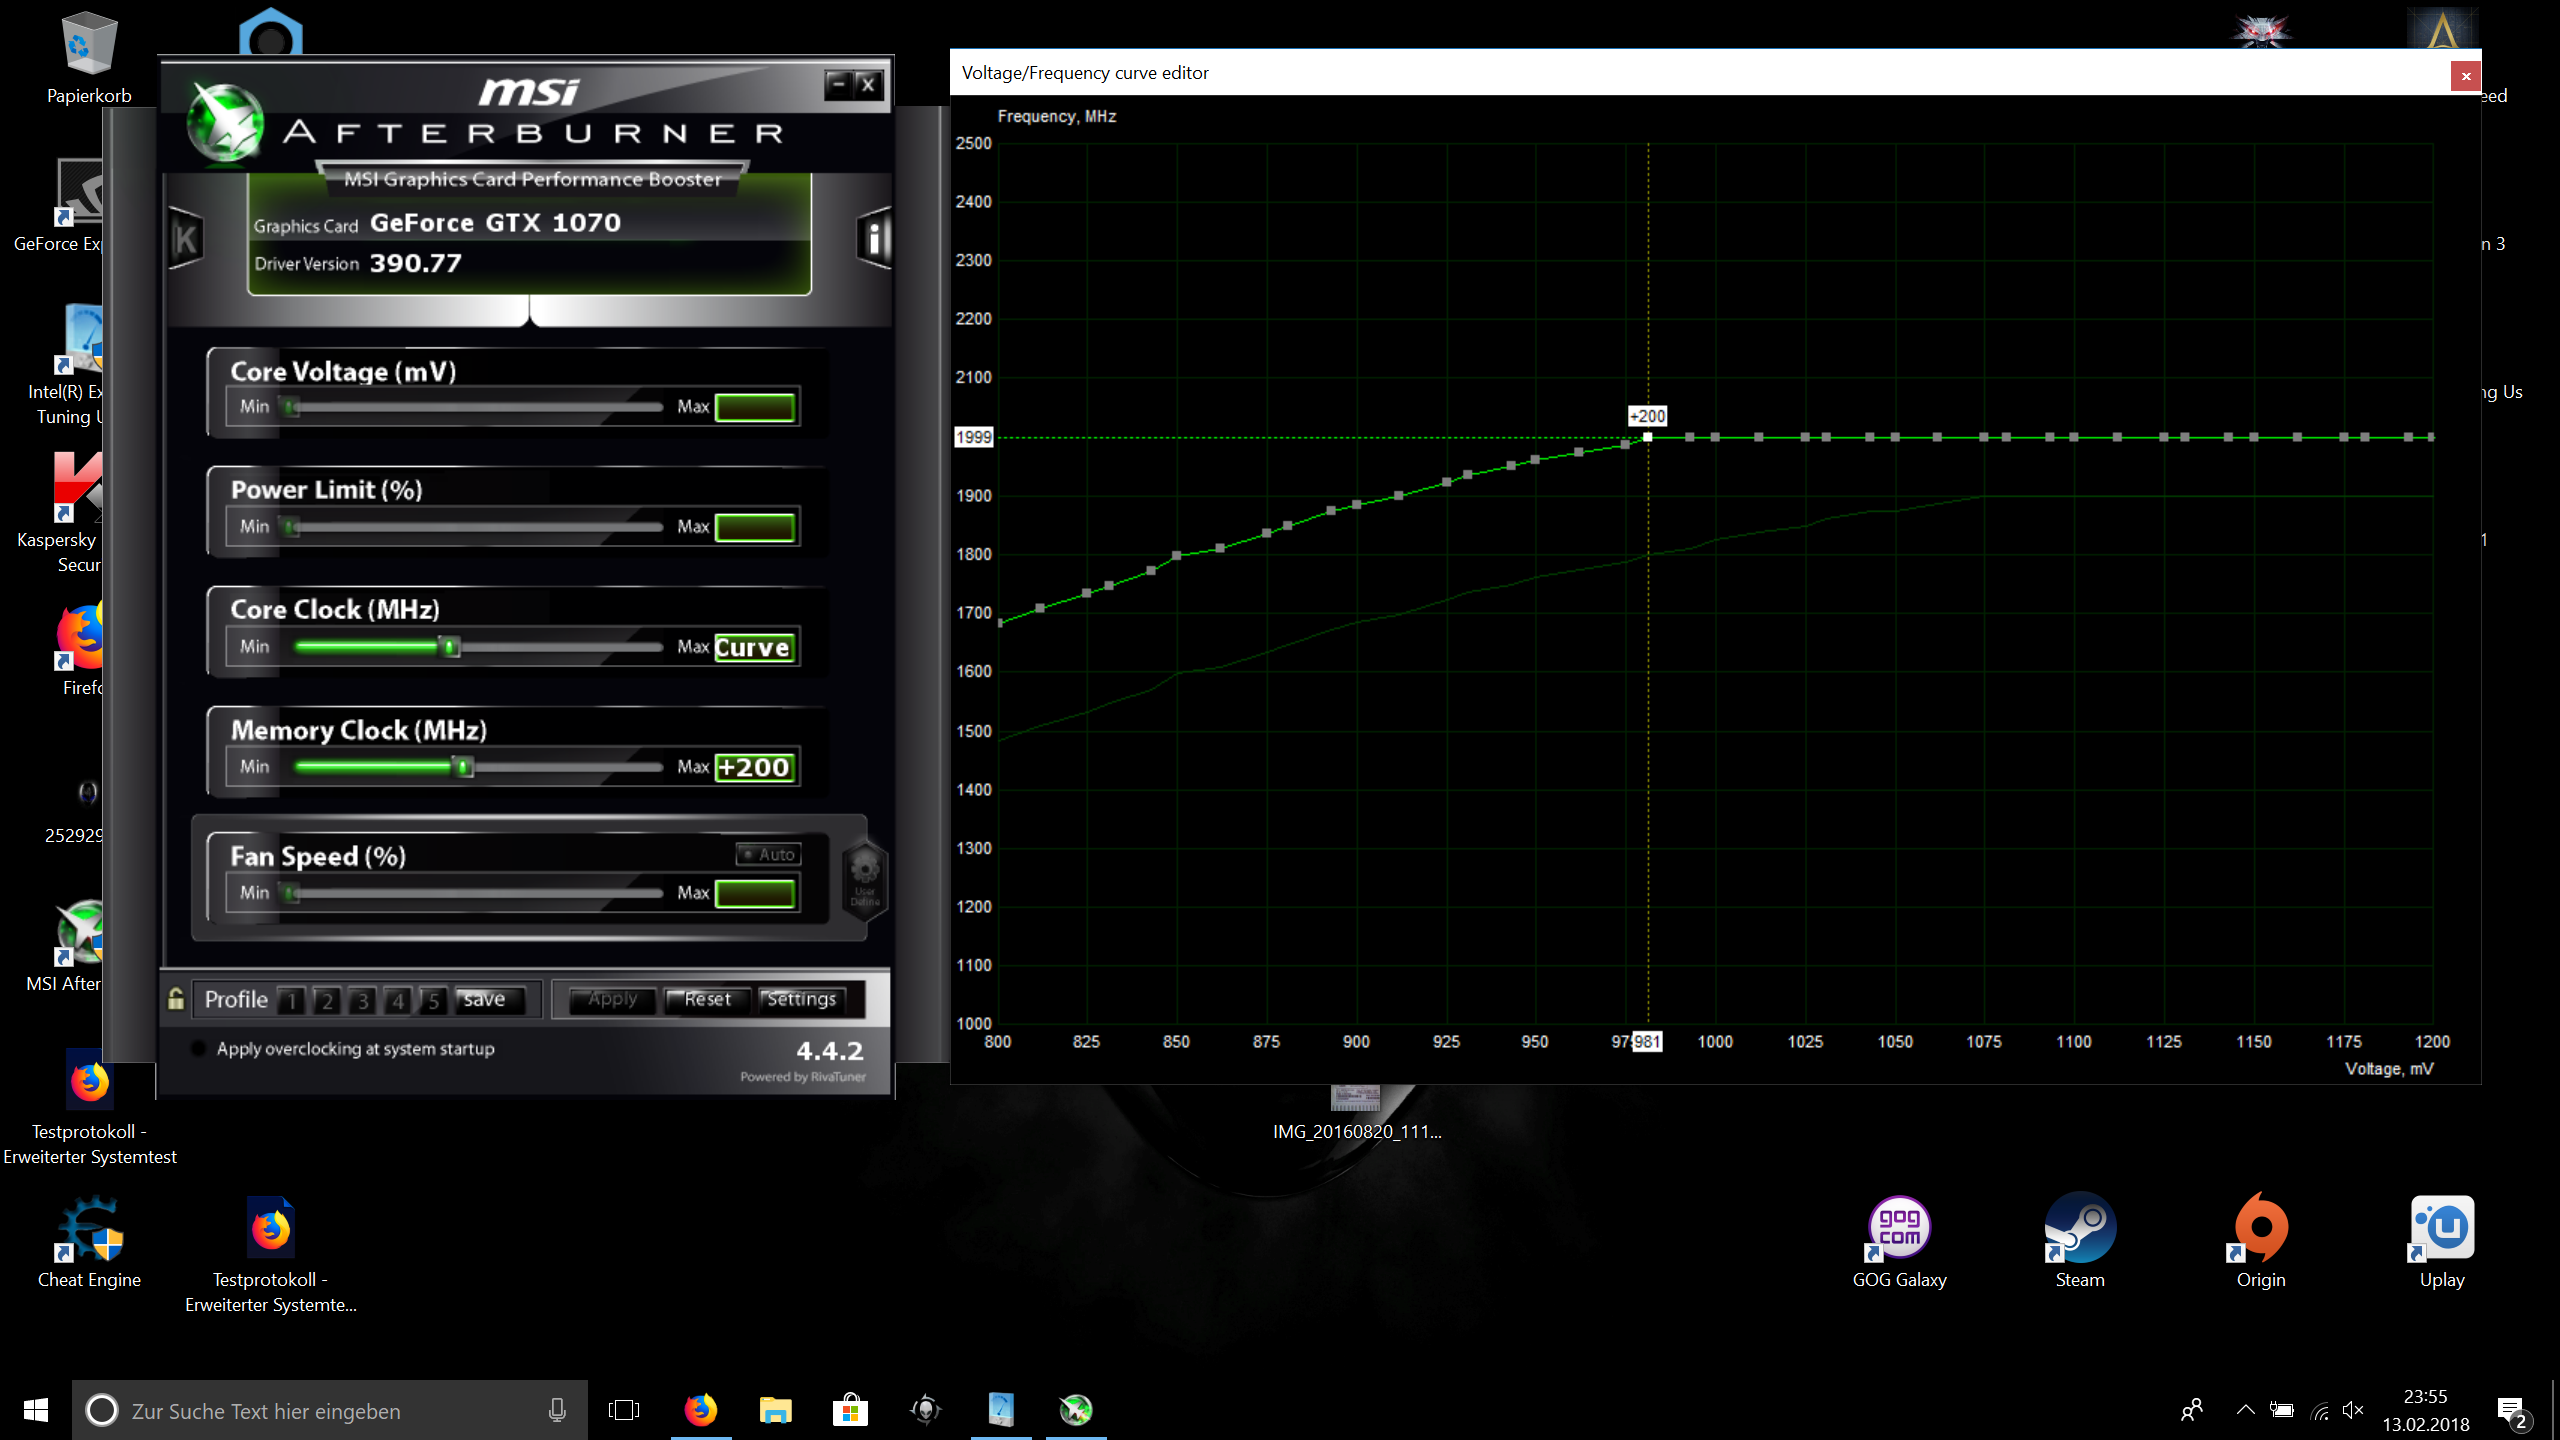The image size is (2560, 1440).
Task: Open the volume tray icon
Action: [2353, 1410]
